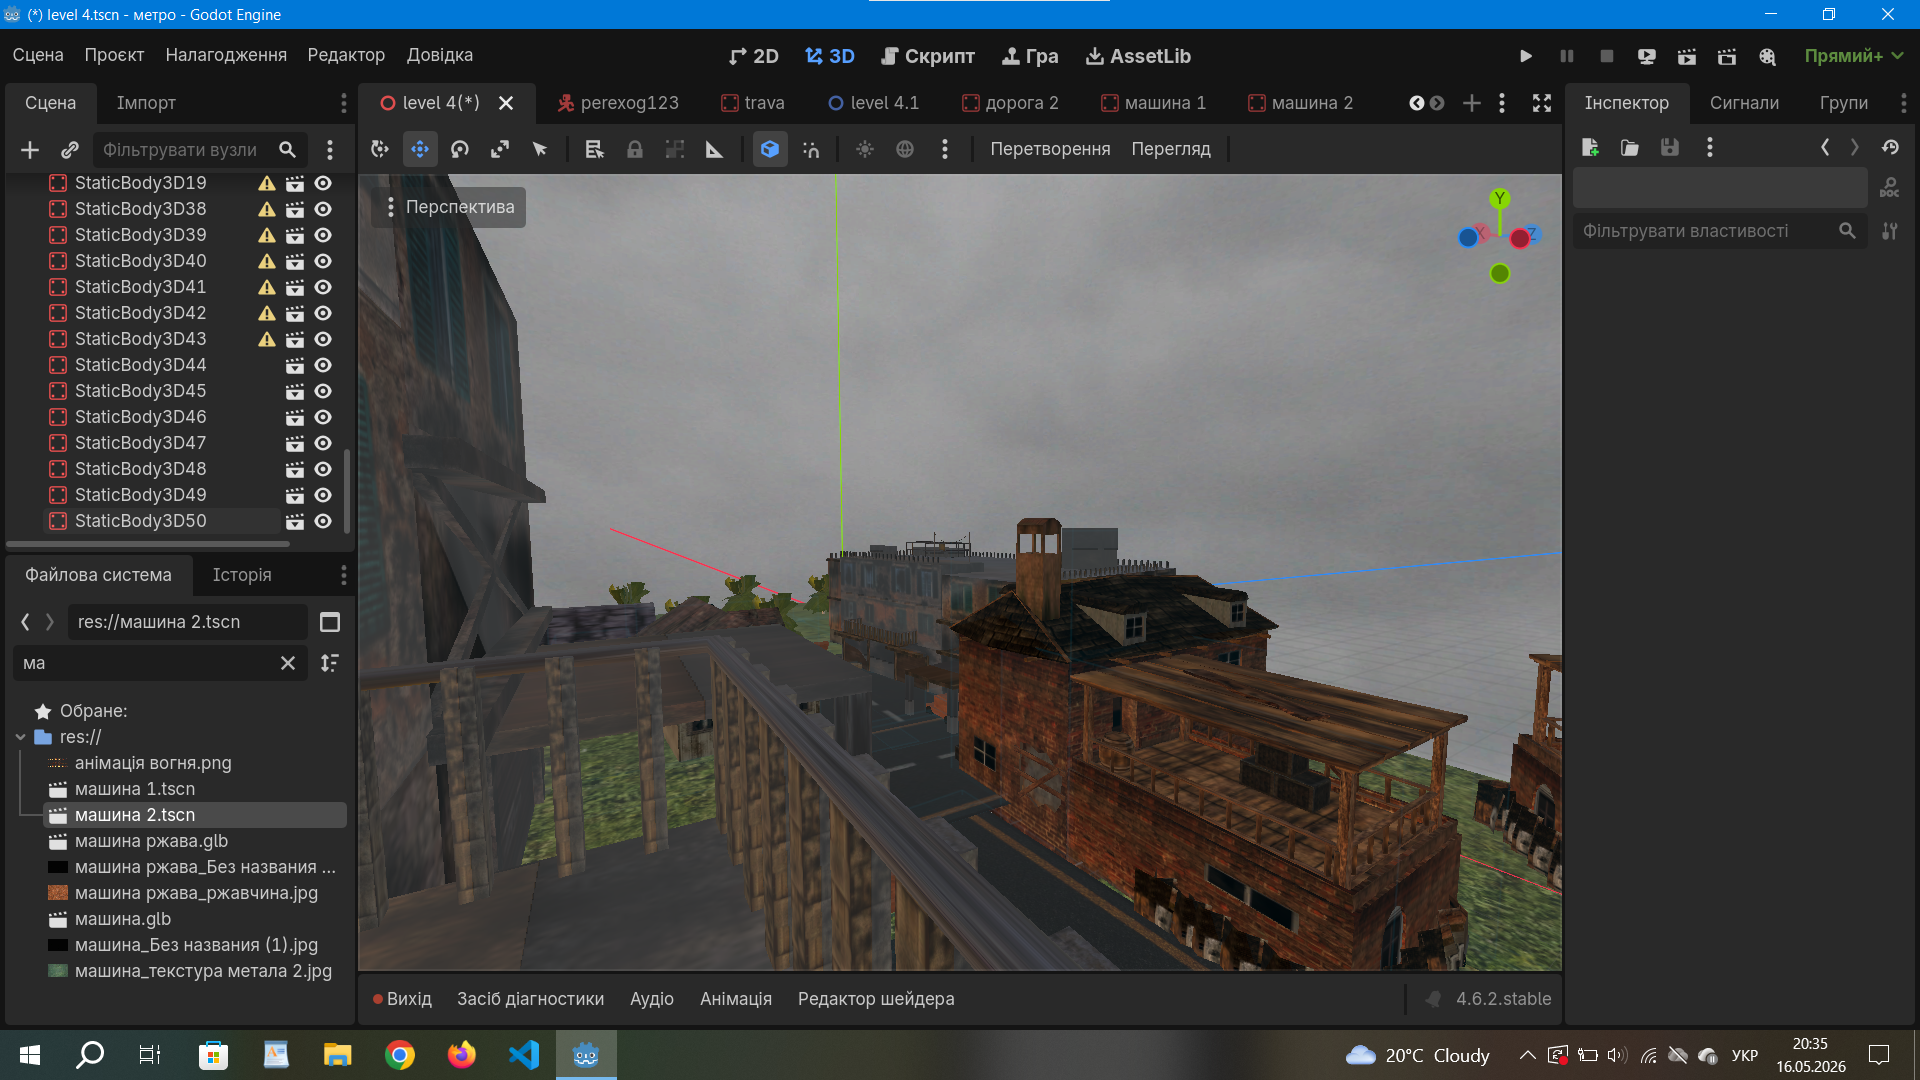Open FileSystem dock three-dot options

(x=343, y=575)
